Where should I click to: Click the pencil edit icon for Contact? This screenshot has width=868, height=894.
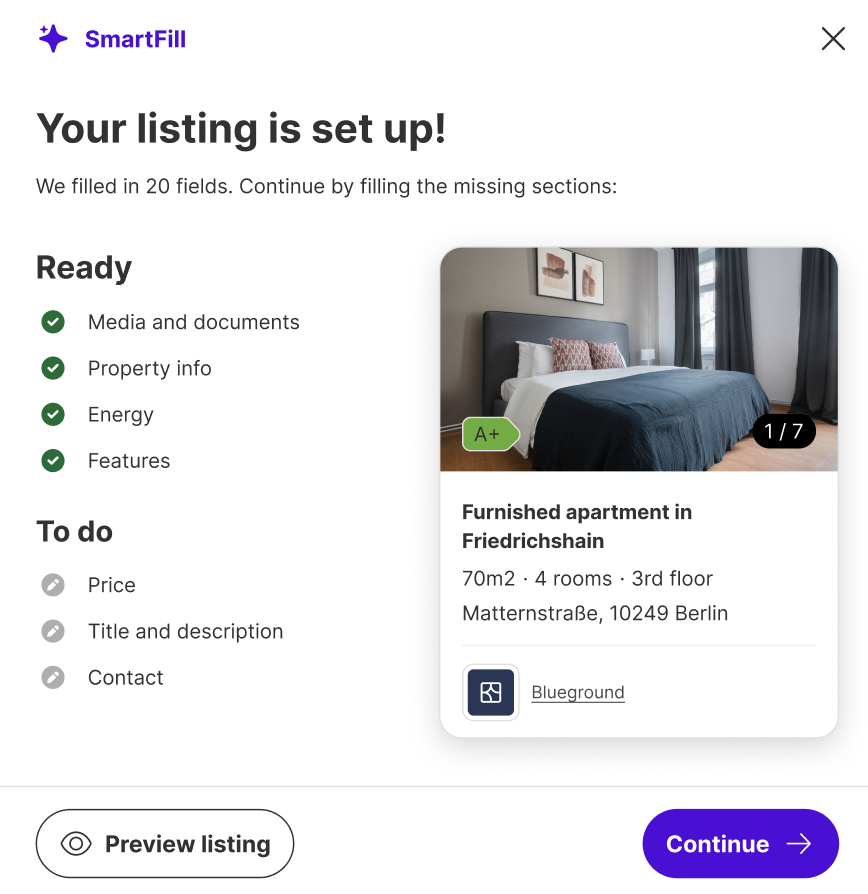click(53, 677)
